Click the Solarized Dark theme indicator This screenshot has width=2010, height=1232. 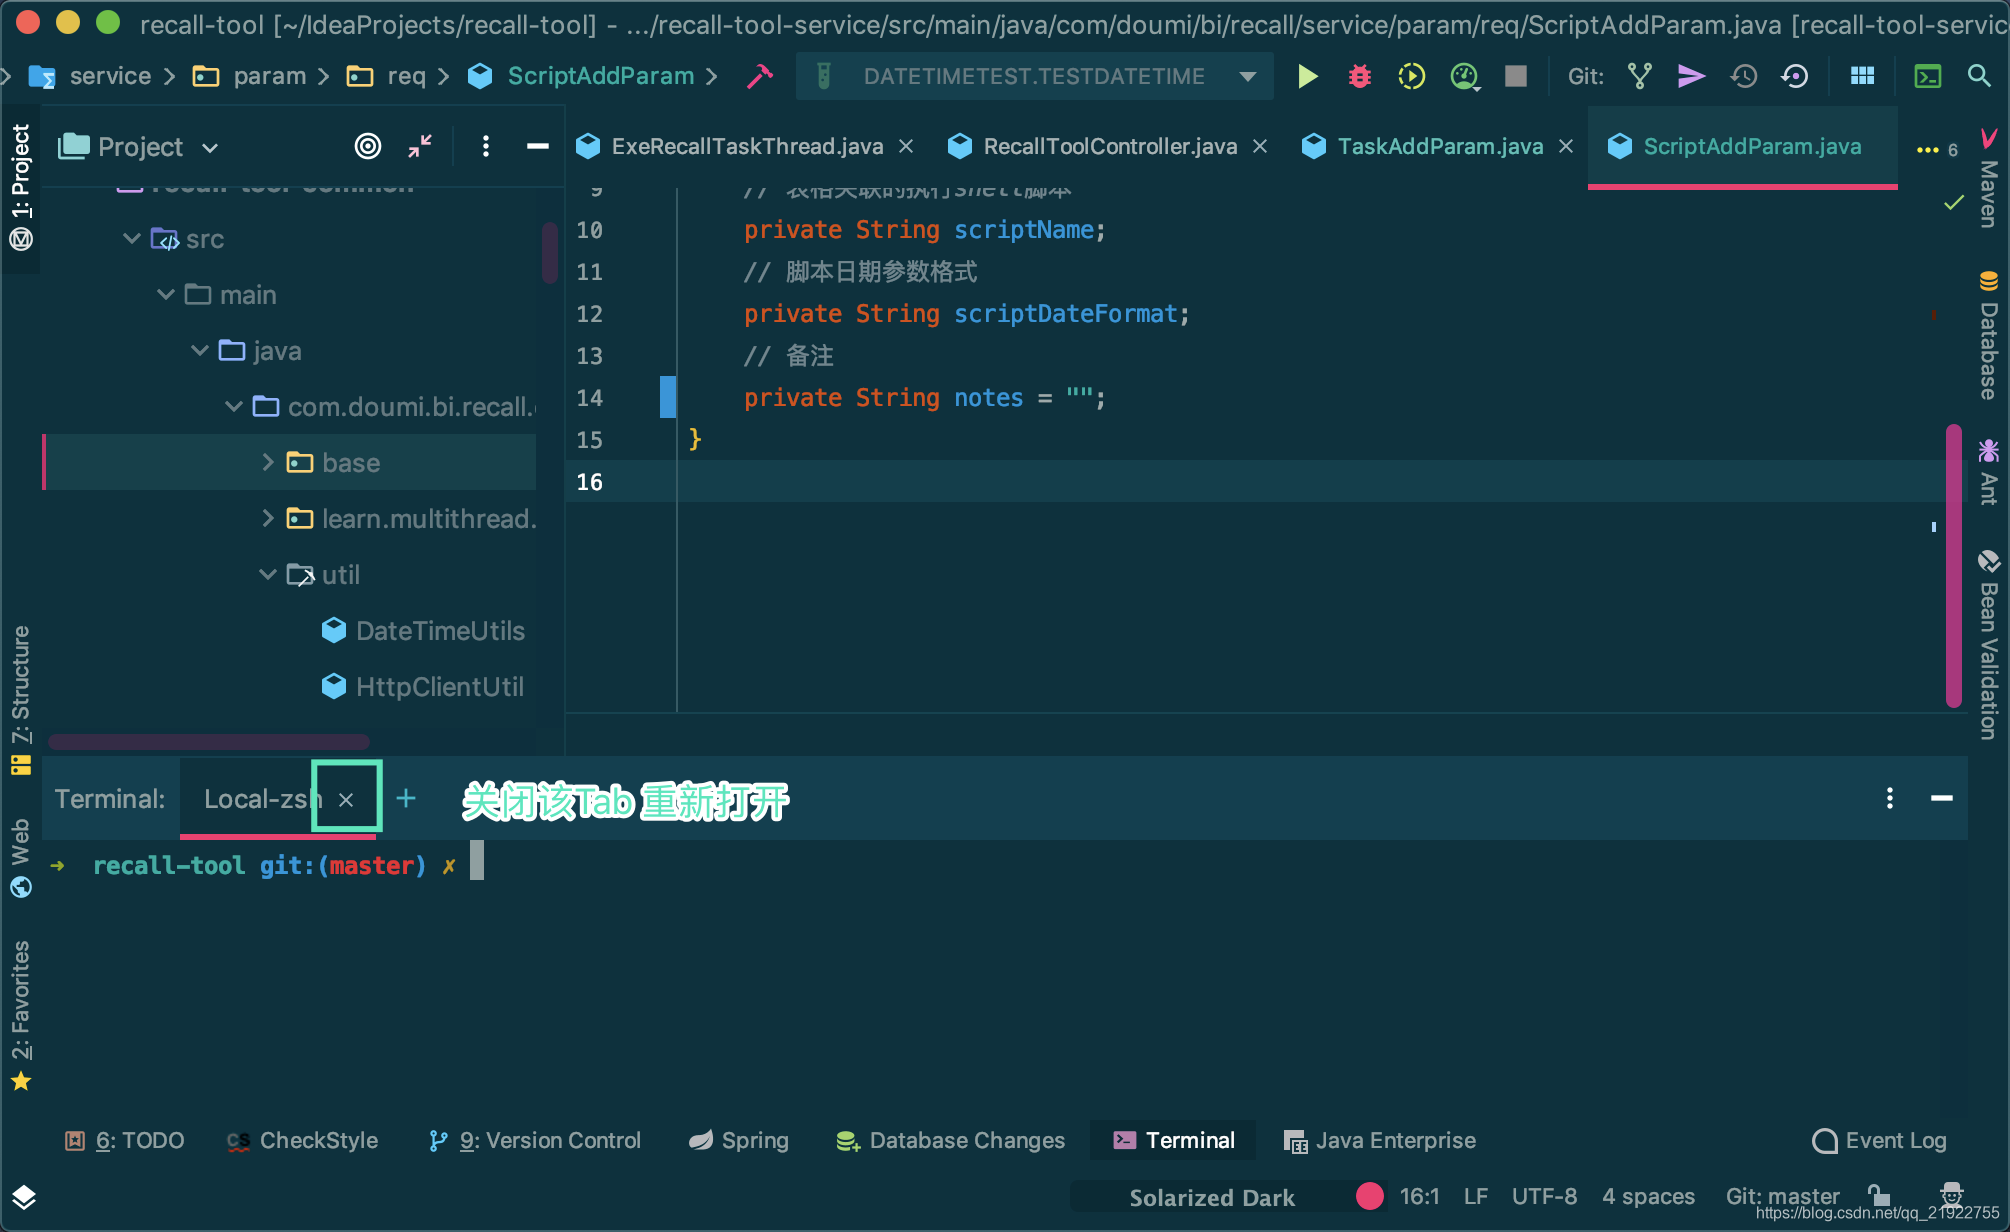click(1212, 1197)
